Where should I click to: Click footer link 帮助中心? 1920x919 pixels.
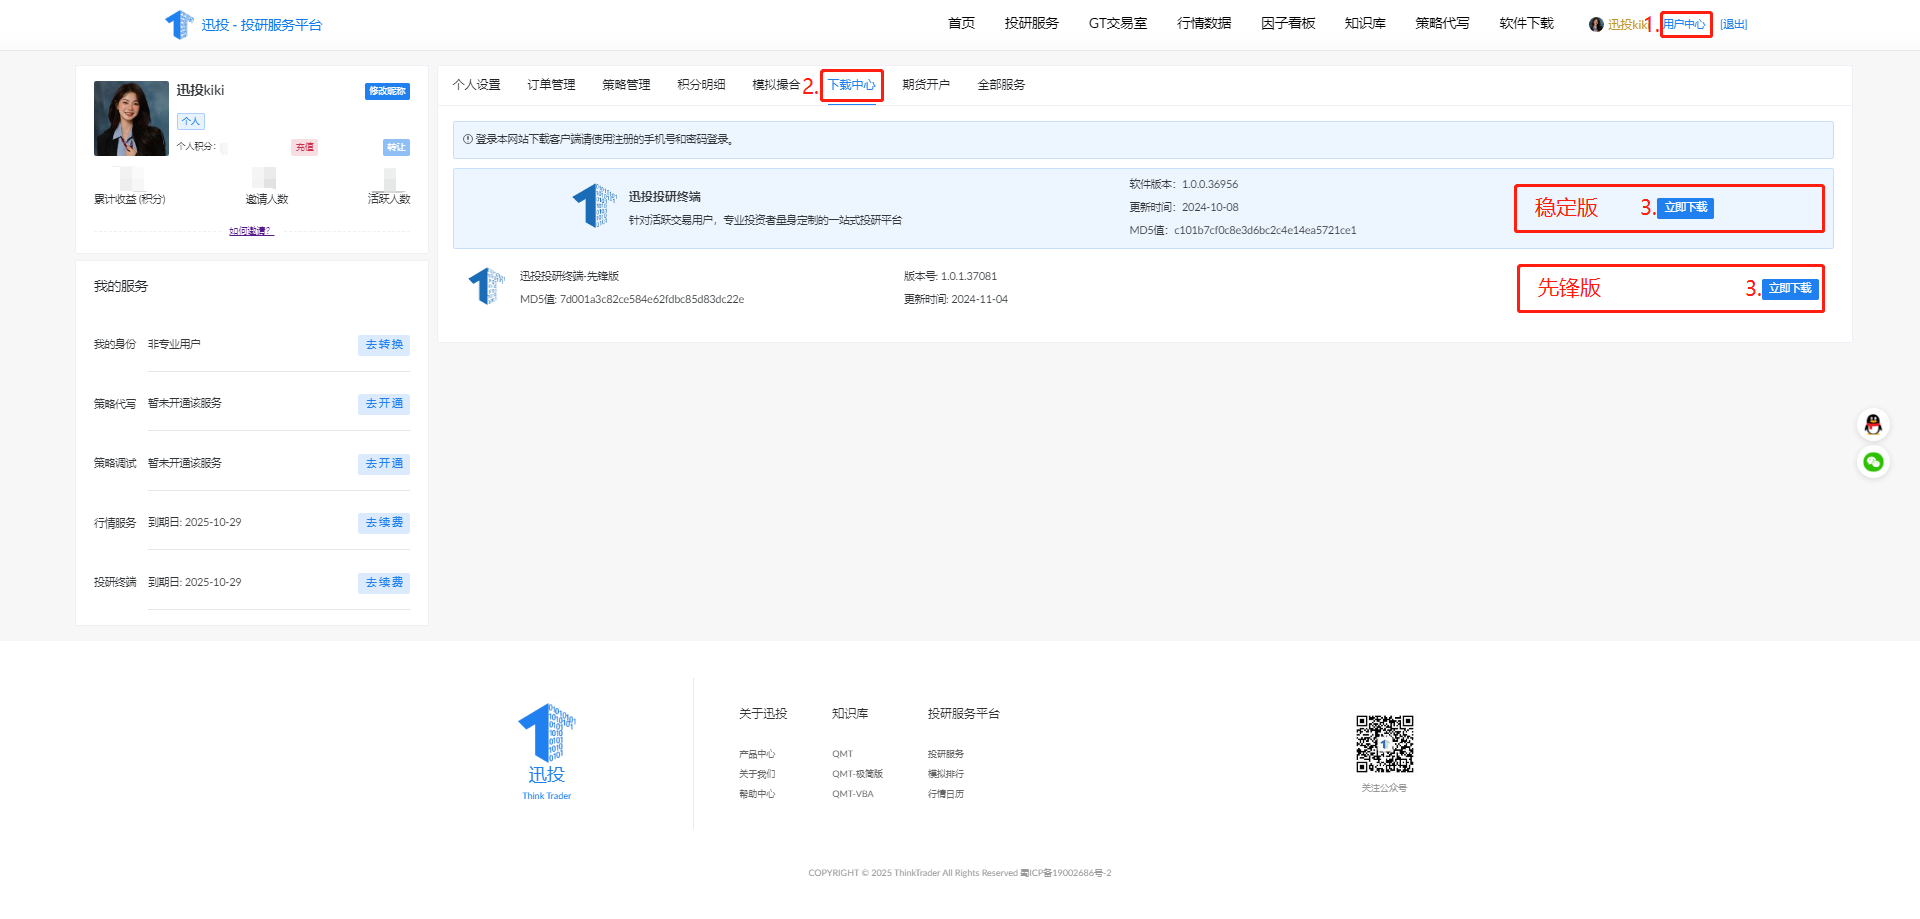[x=757, y=794]
